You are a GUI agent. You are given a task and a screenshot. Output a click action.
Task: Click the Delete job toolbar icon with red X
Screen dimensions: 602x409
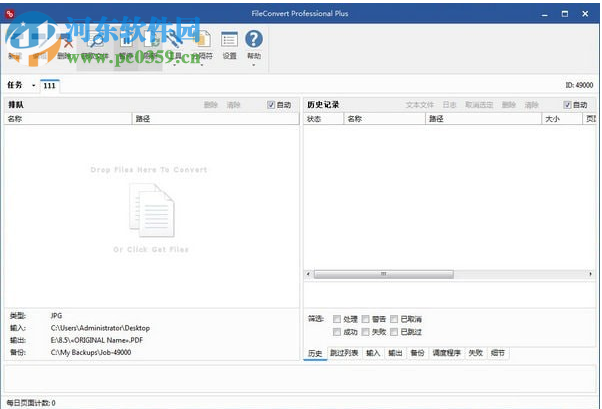click(x=66, y=40)
